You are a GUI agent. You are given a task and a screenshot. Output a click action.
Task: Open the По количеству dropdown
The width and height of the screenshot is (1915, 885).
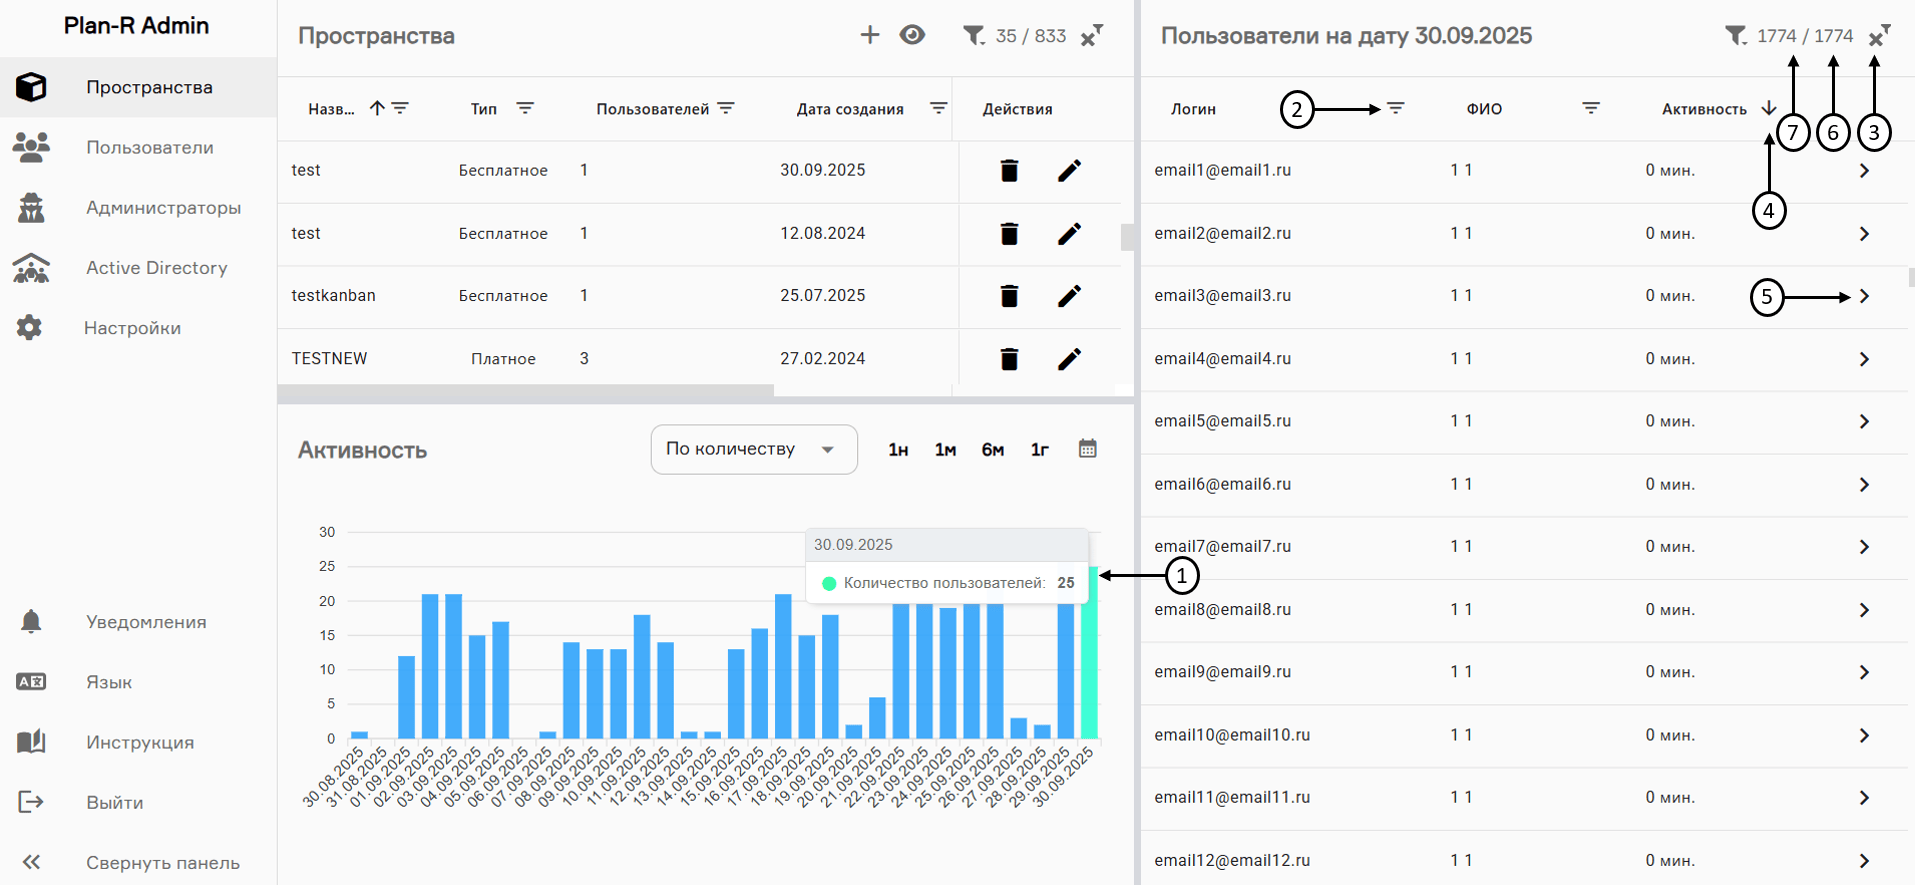[x=753, y=449]
